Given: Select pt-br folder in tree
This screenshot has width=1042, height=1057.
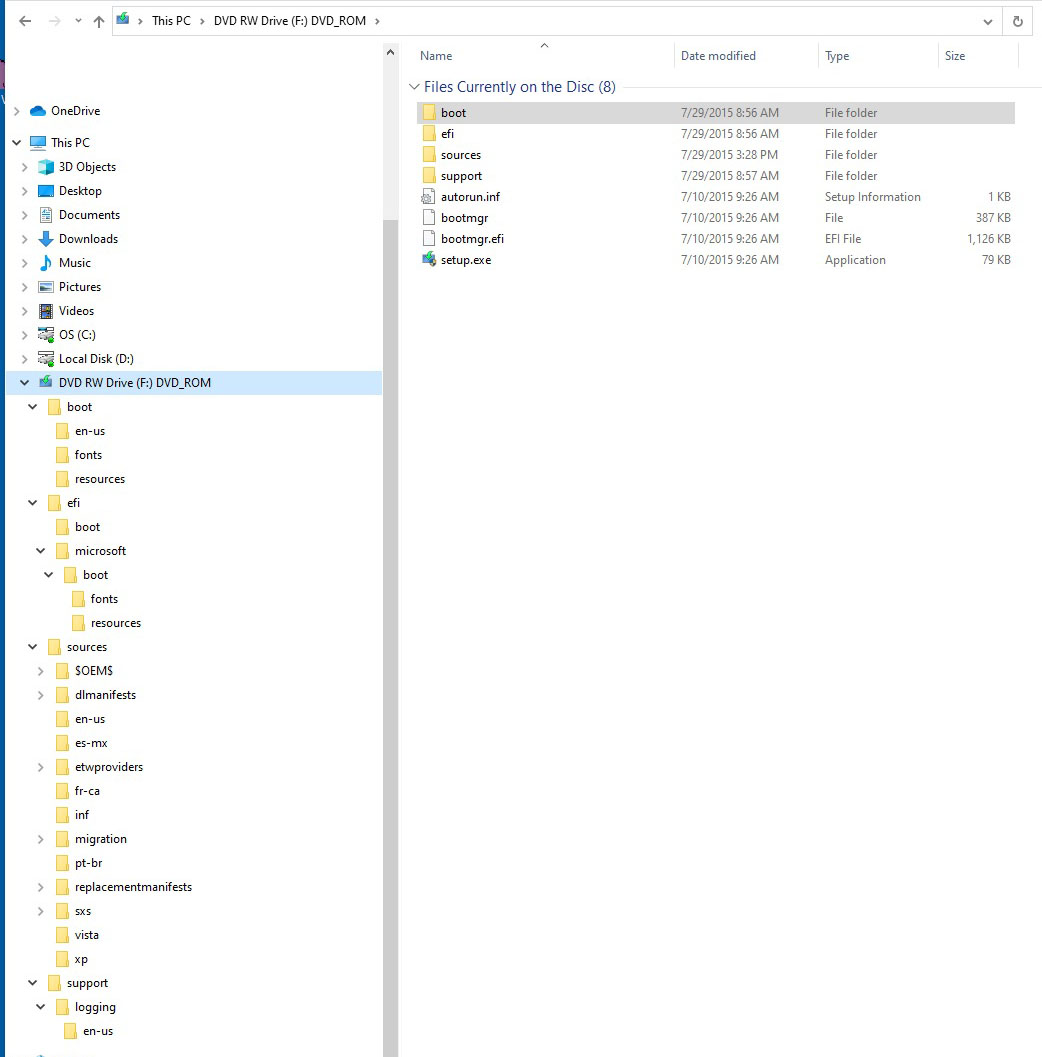Looking at the screenshot, I should pos(88,863).
